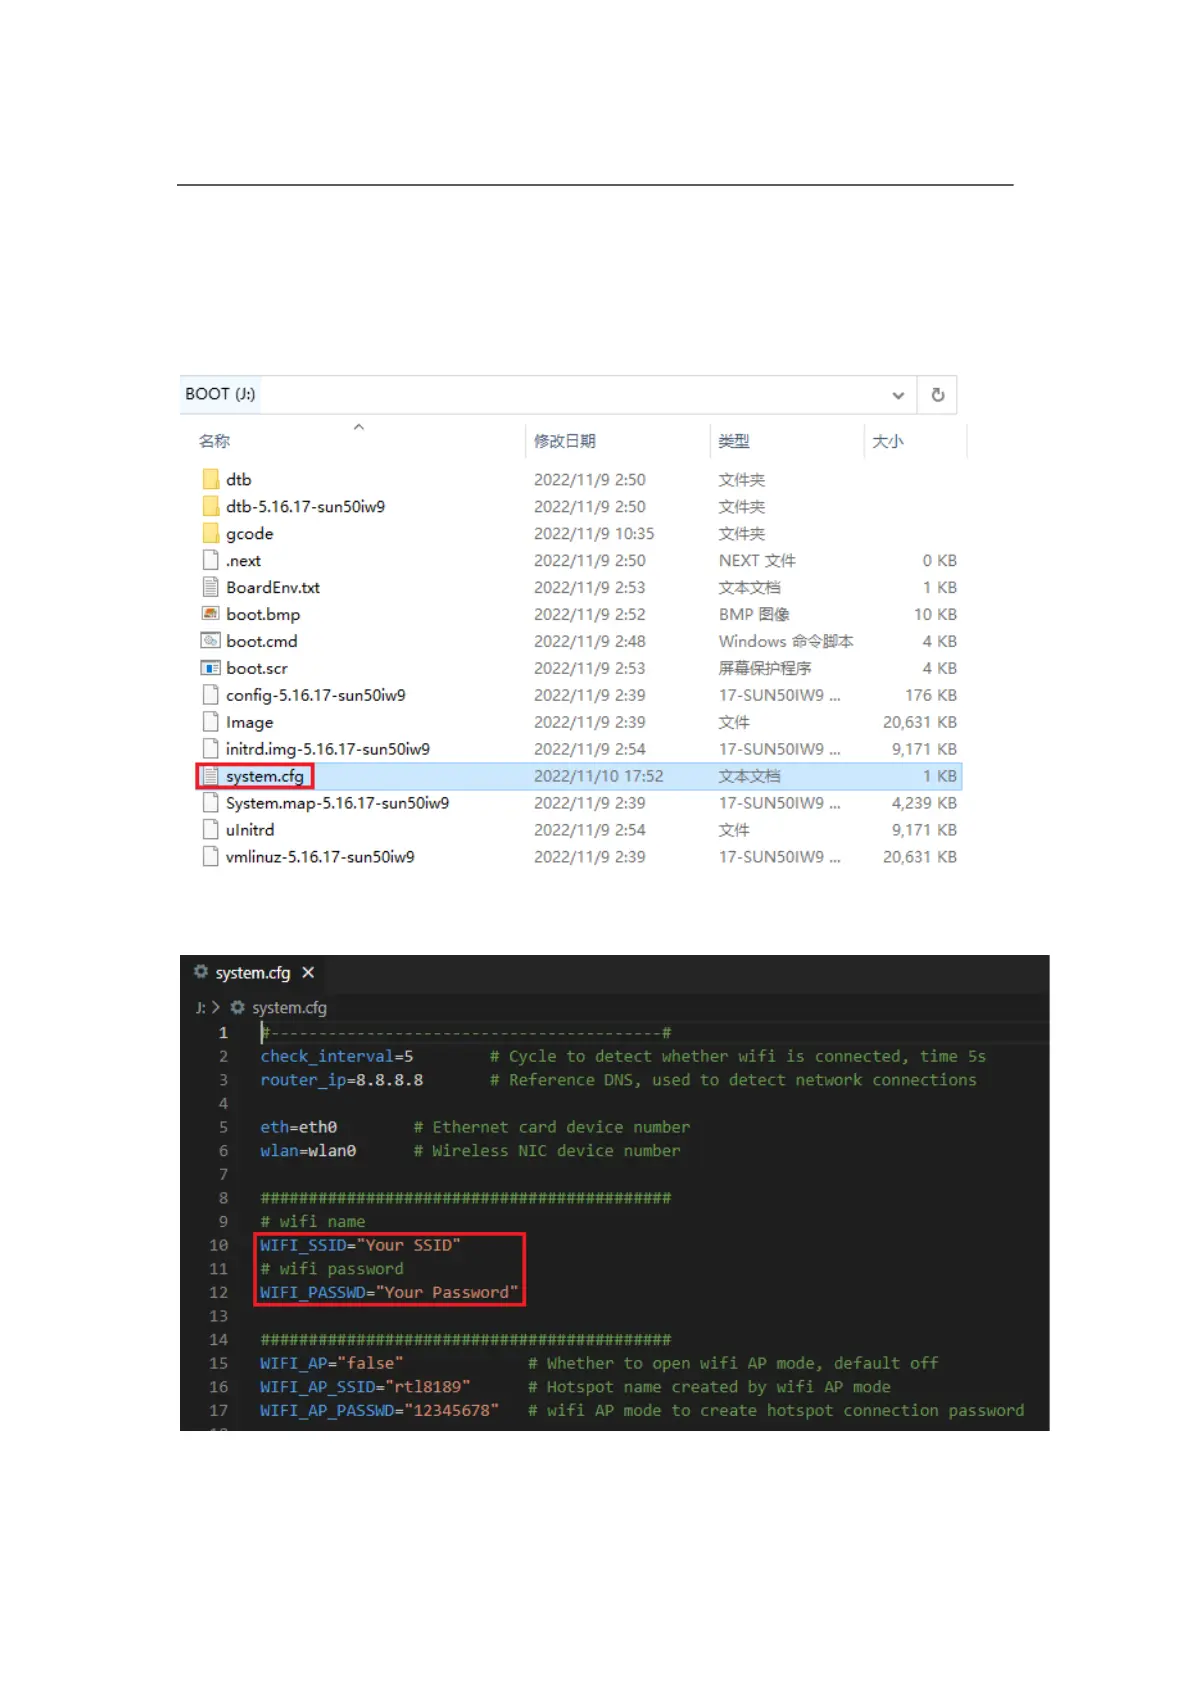Click the .next file icon

(210, 560)
